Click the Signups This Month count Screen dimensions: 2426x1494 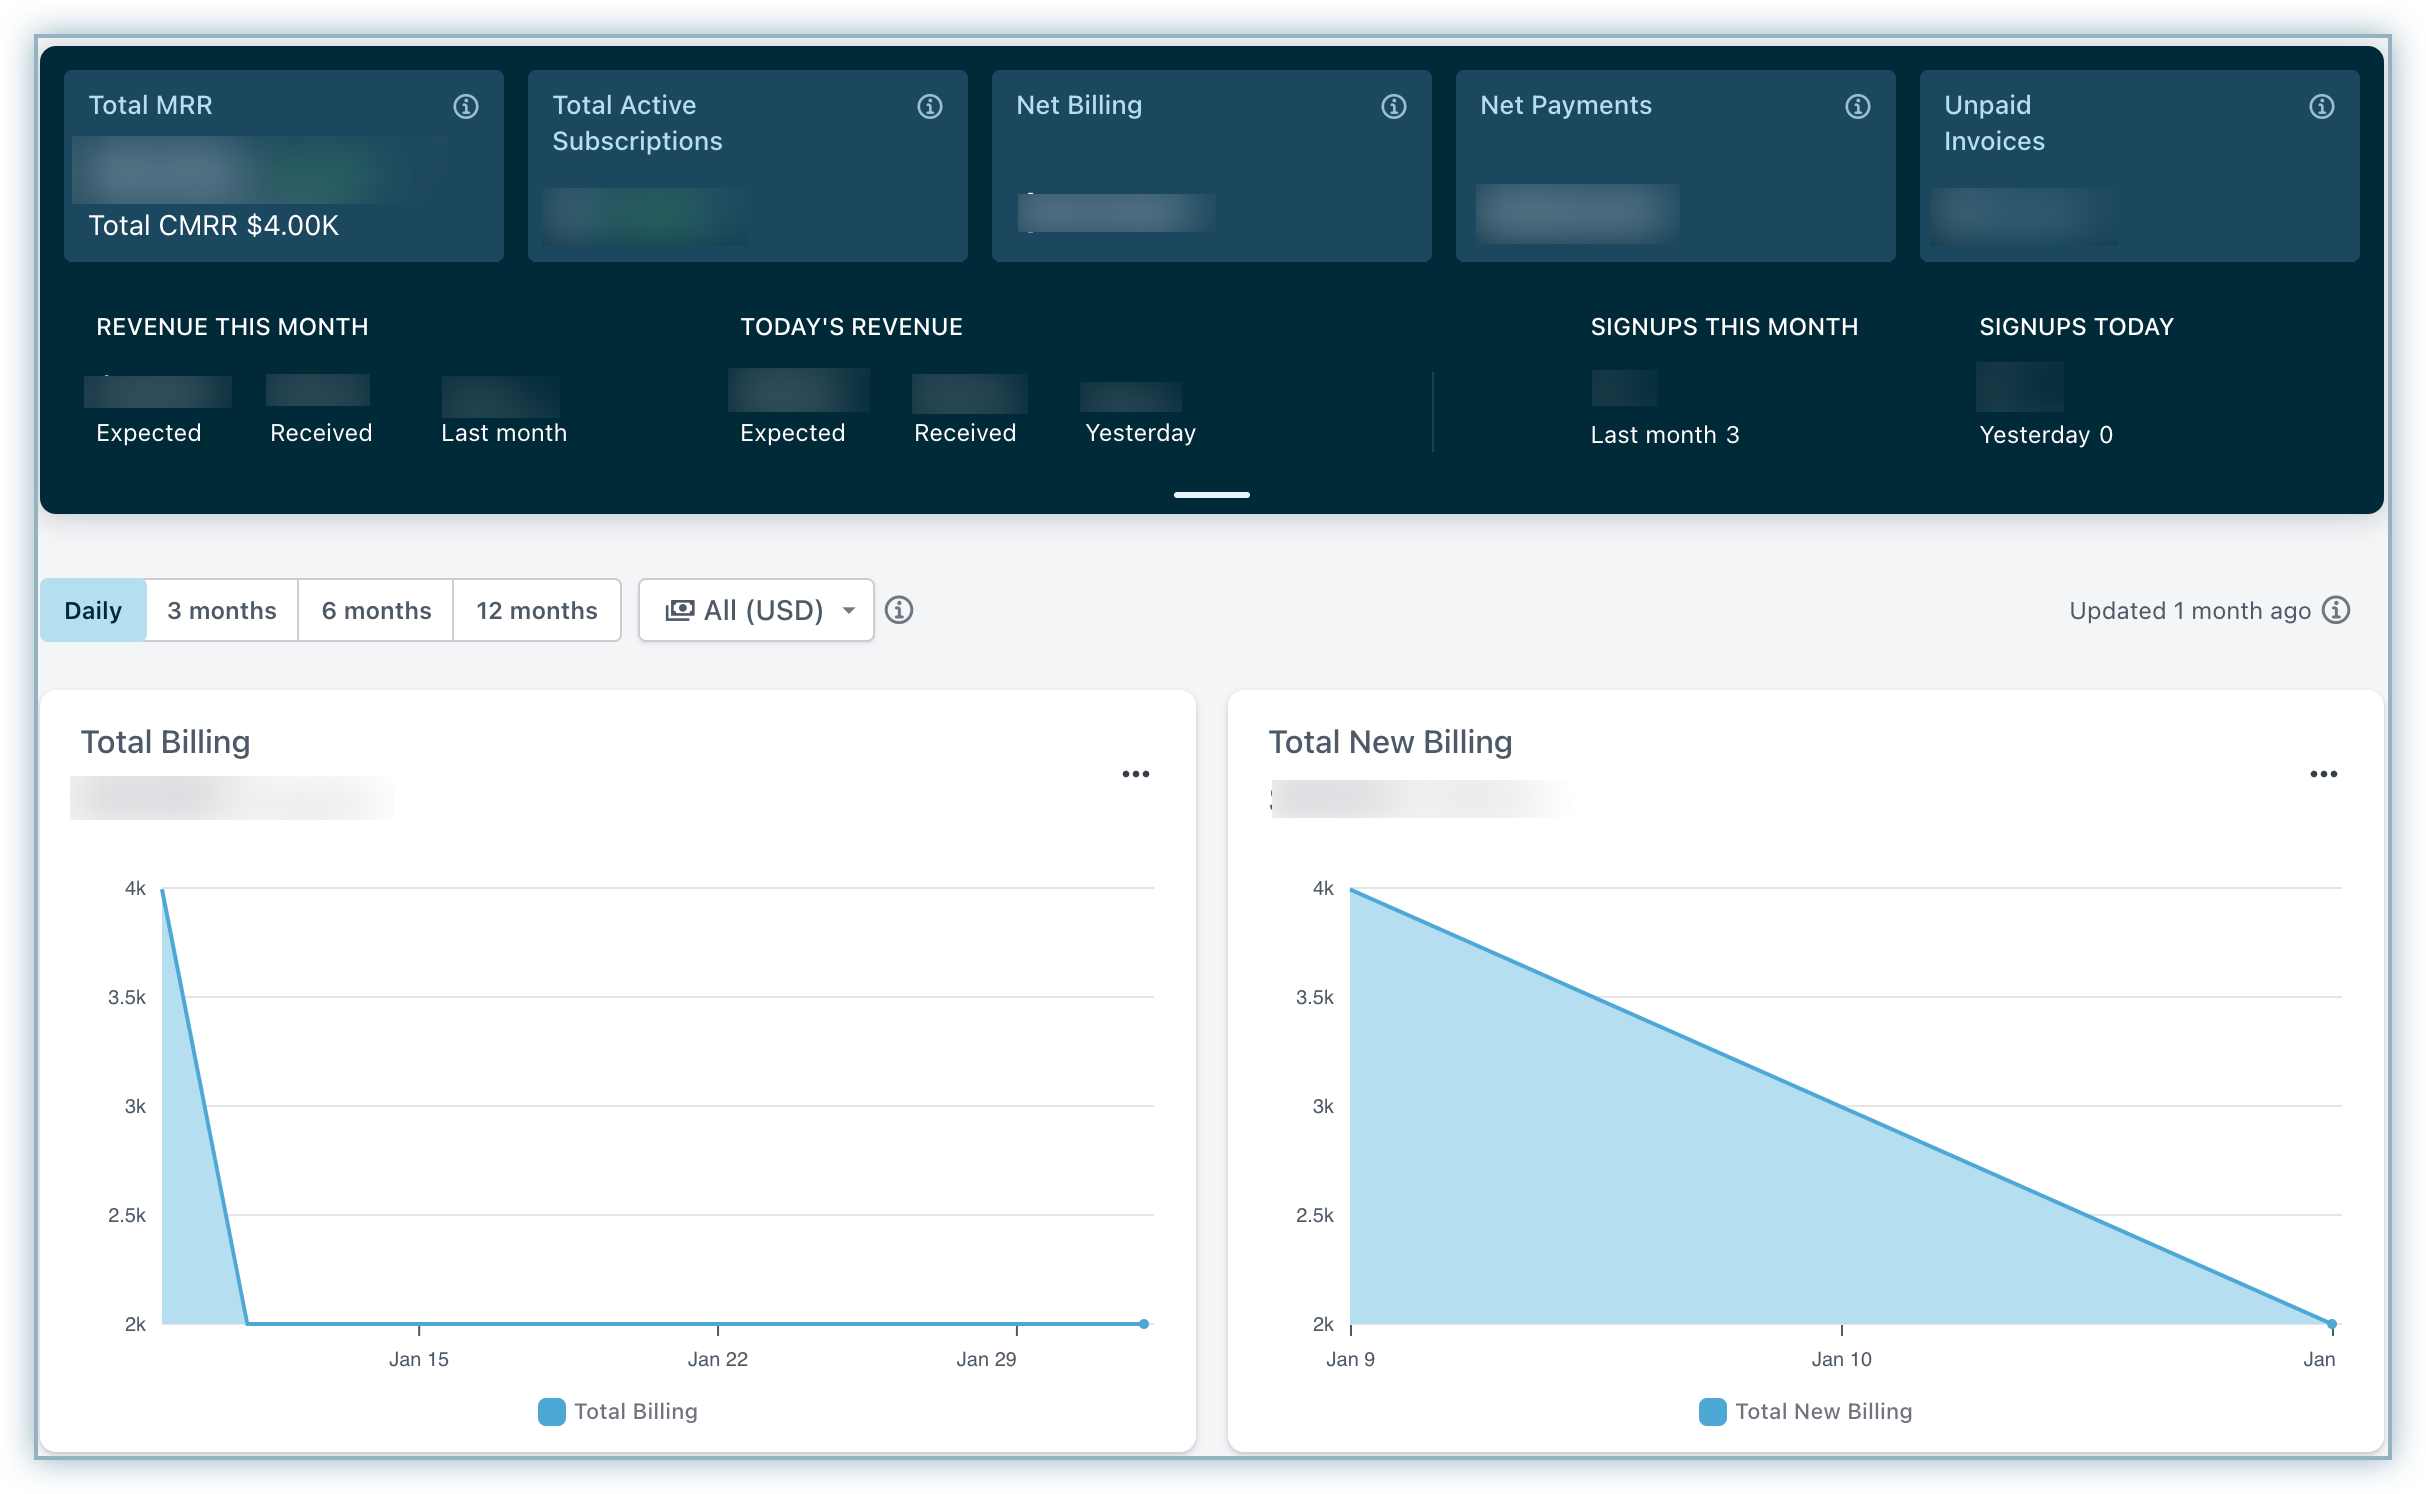pos(1623,388)
